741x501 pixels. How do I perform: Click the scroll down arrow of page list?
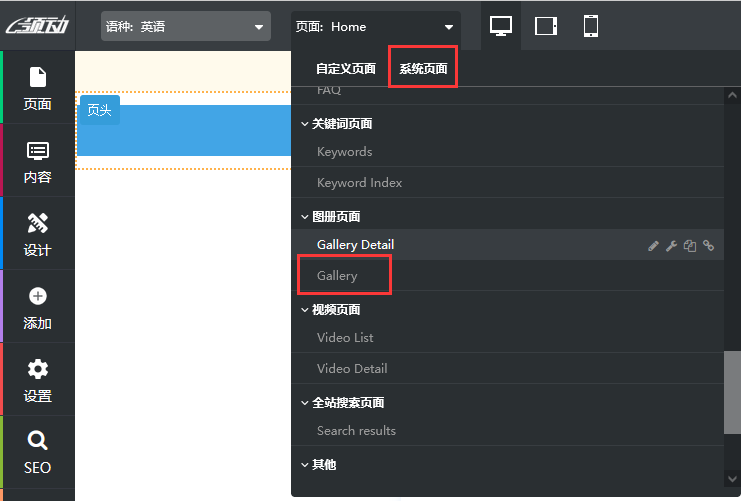[732, 478]
